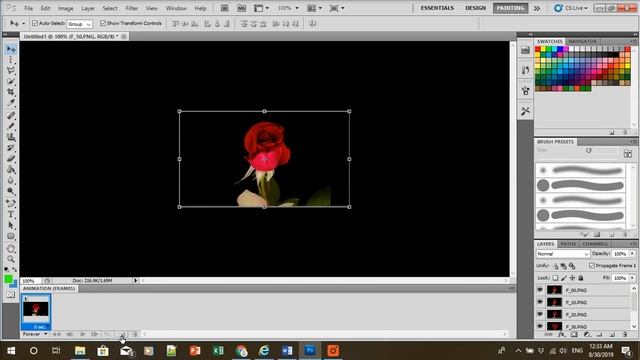Lock transparent pixels
640x360 pixels.
coord(555,278)
